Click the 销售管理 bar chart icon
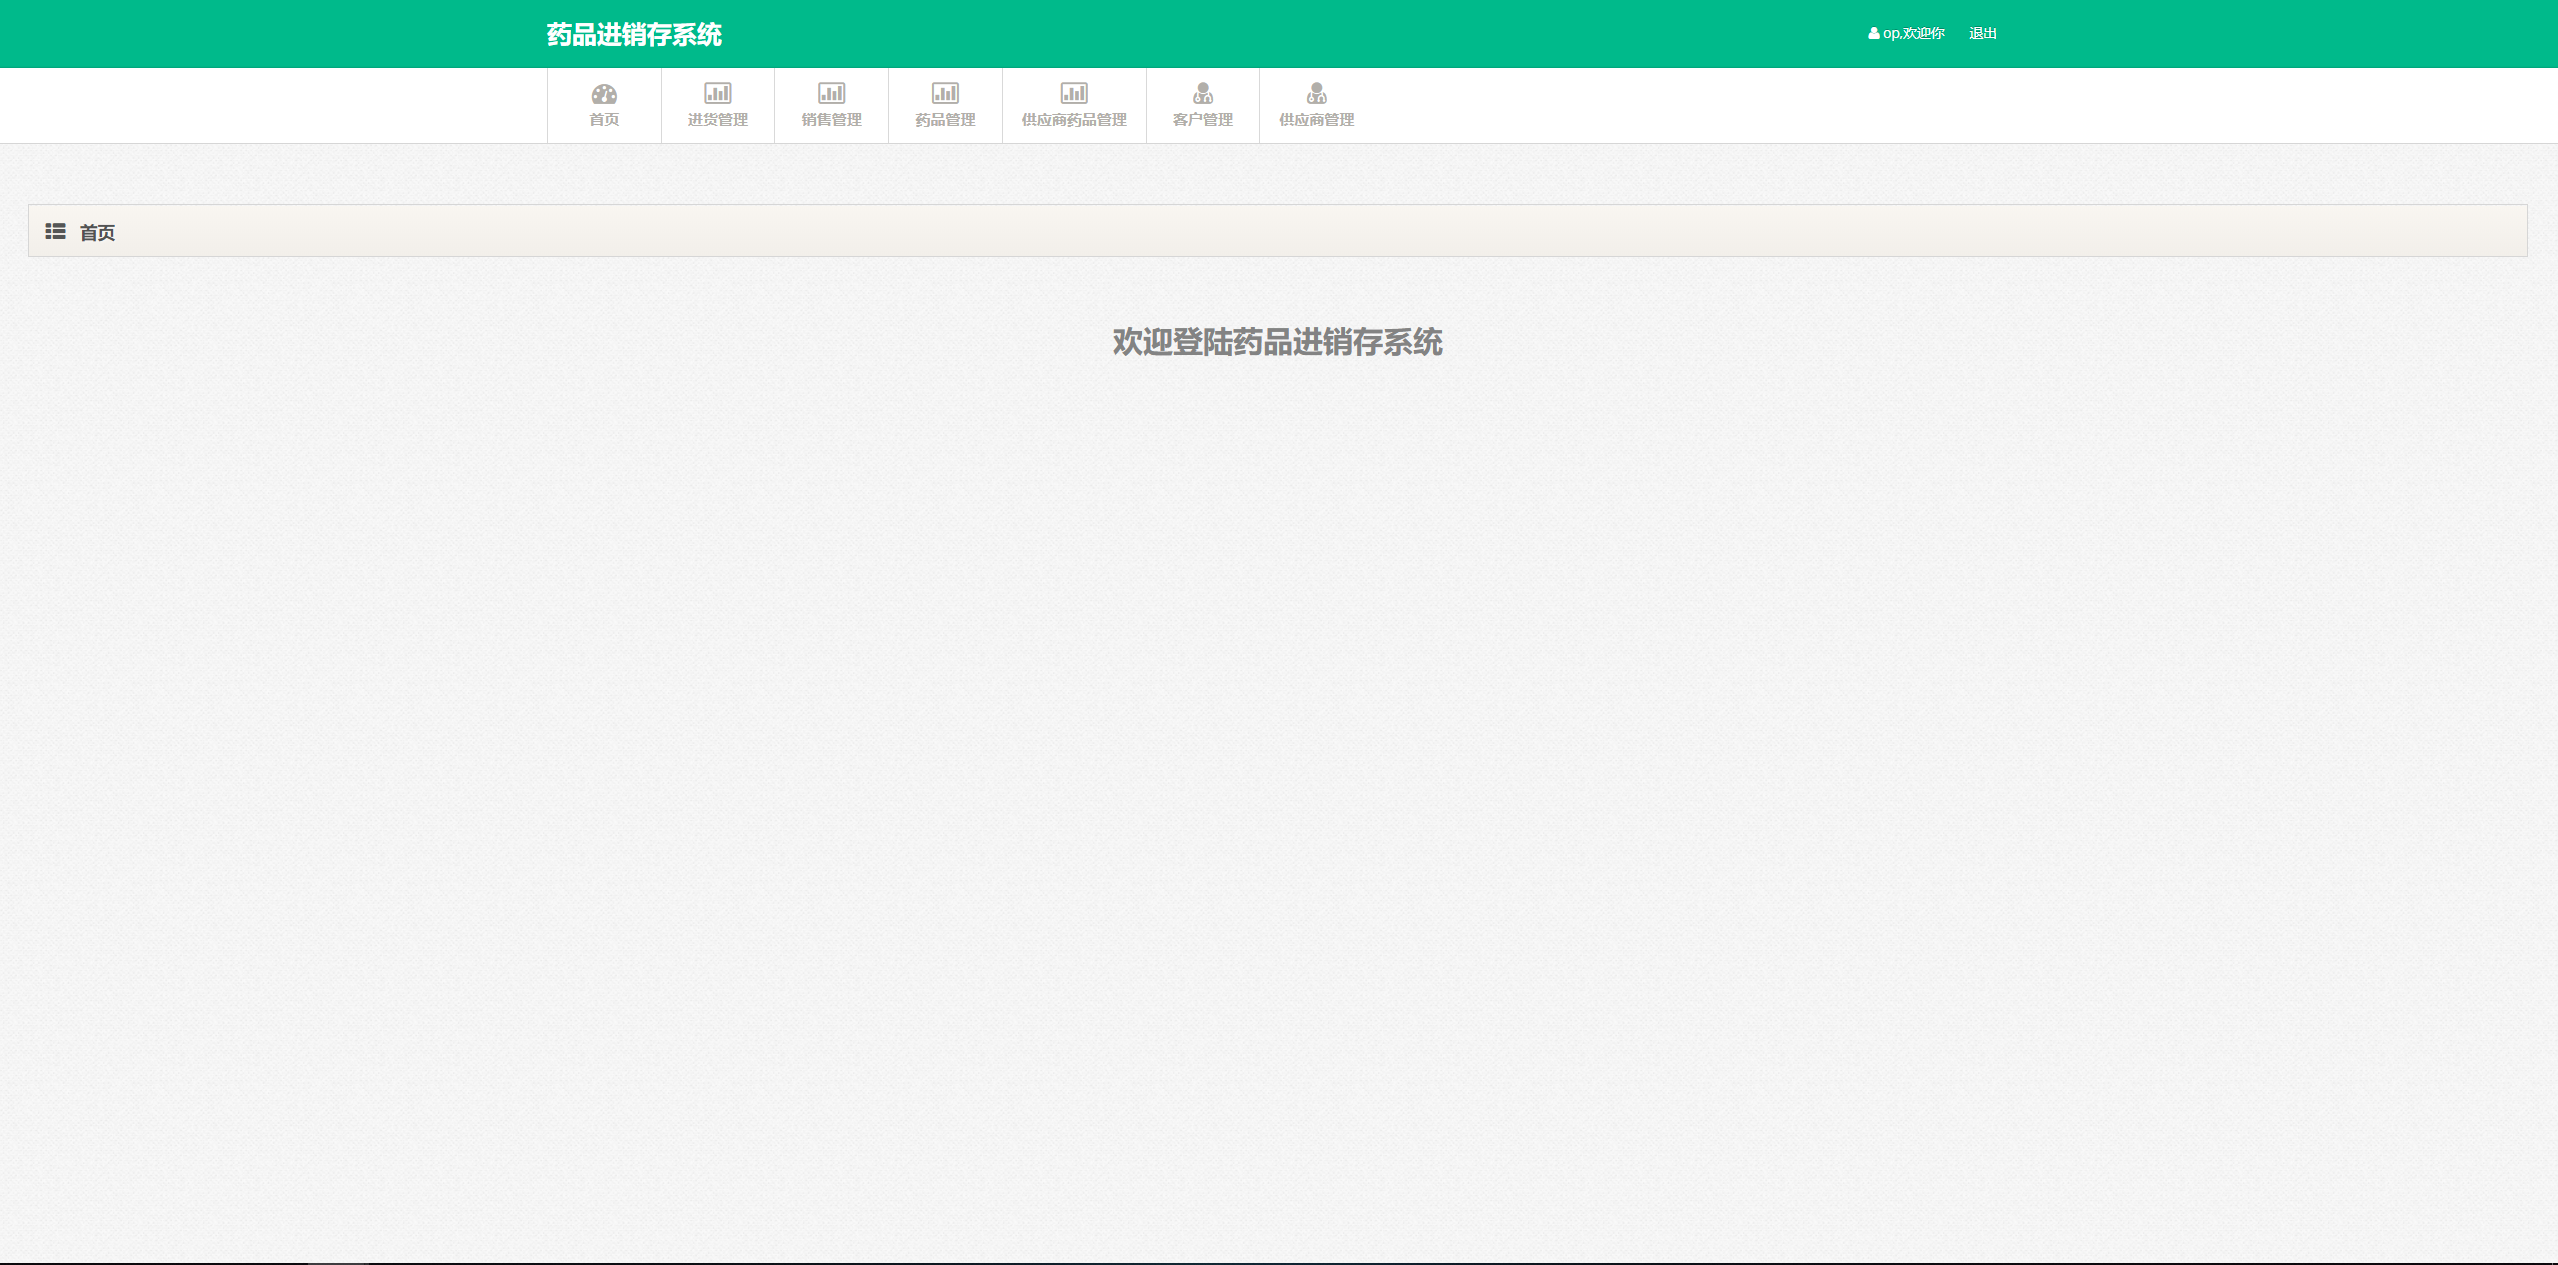Screen dimensions: 2558x1265 pos(832,93)
